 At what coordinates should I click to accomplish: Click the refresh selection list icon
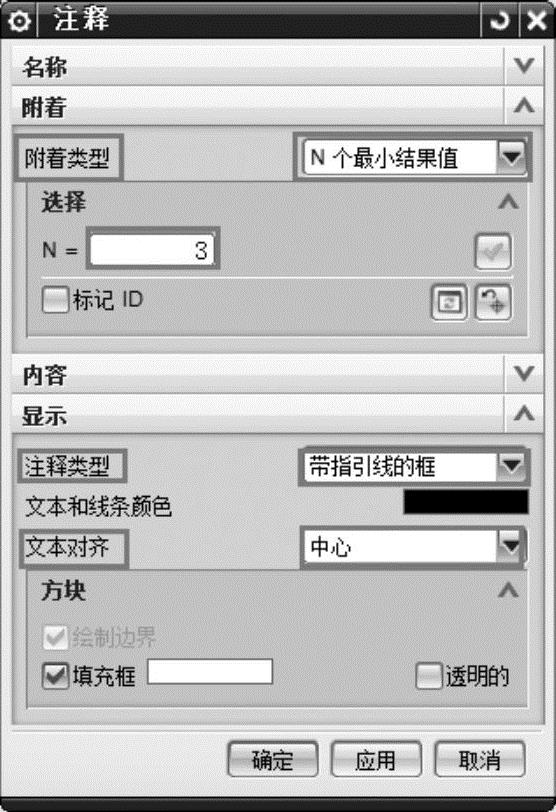449,301
